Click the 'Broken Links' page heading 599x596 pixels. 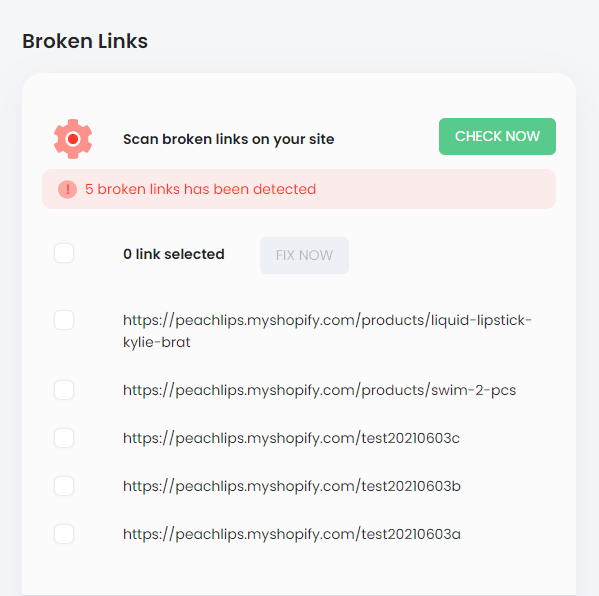pyautogui.click(x=85, y=41)
